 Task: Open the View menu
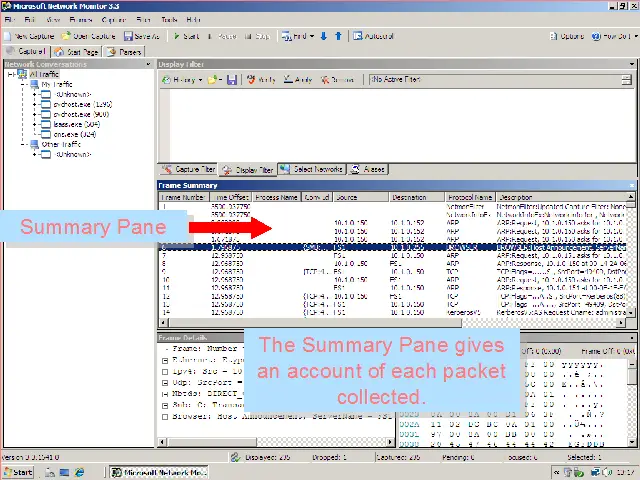pos(53,20)
